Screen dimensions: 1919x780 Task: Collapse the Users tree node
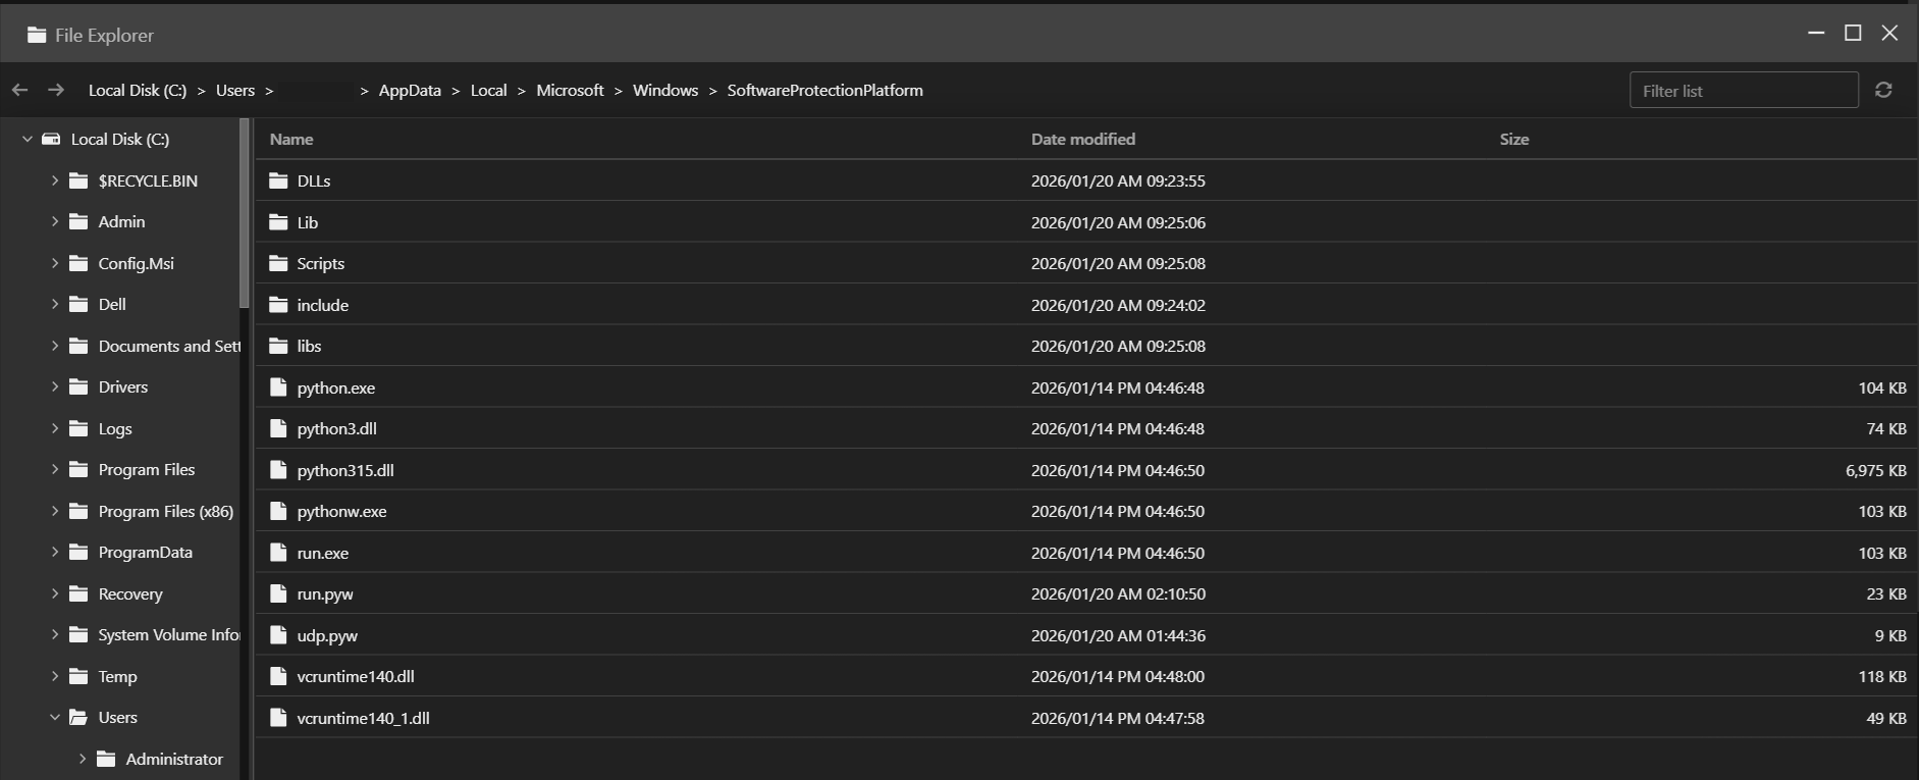pos(55,718)
